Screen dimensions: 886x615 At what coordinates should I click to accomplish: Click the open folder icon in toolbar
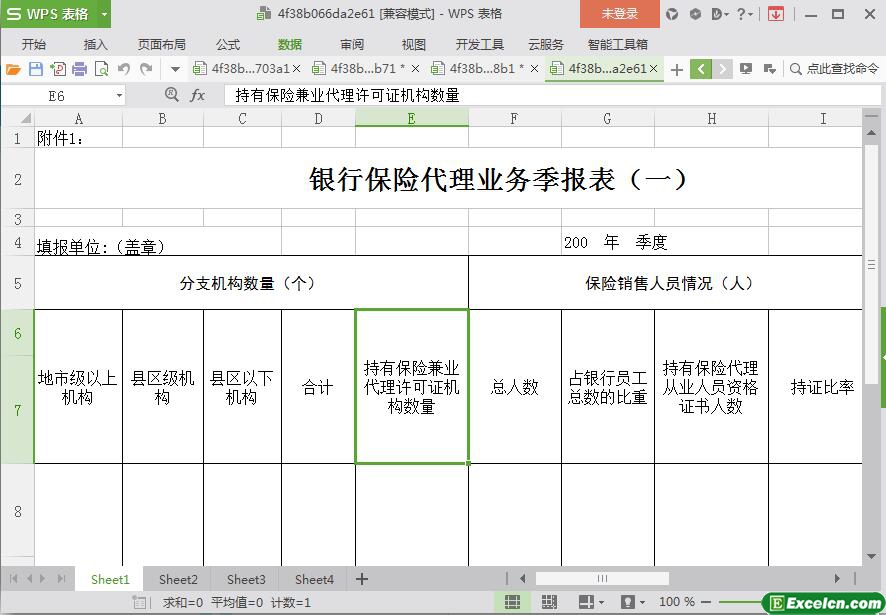coord(13,69)
